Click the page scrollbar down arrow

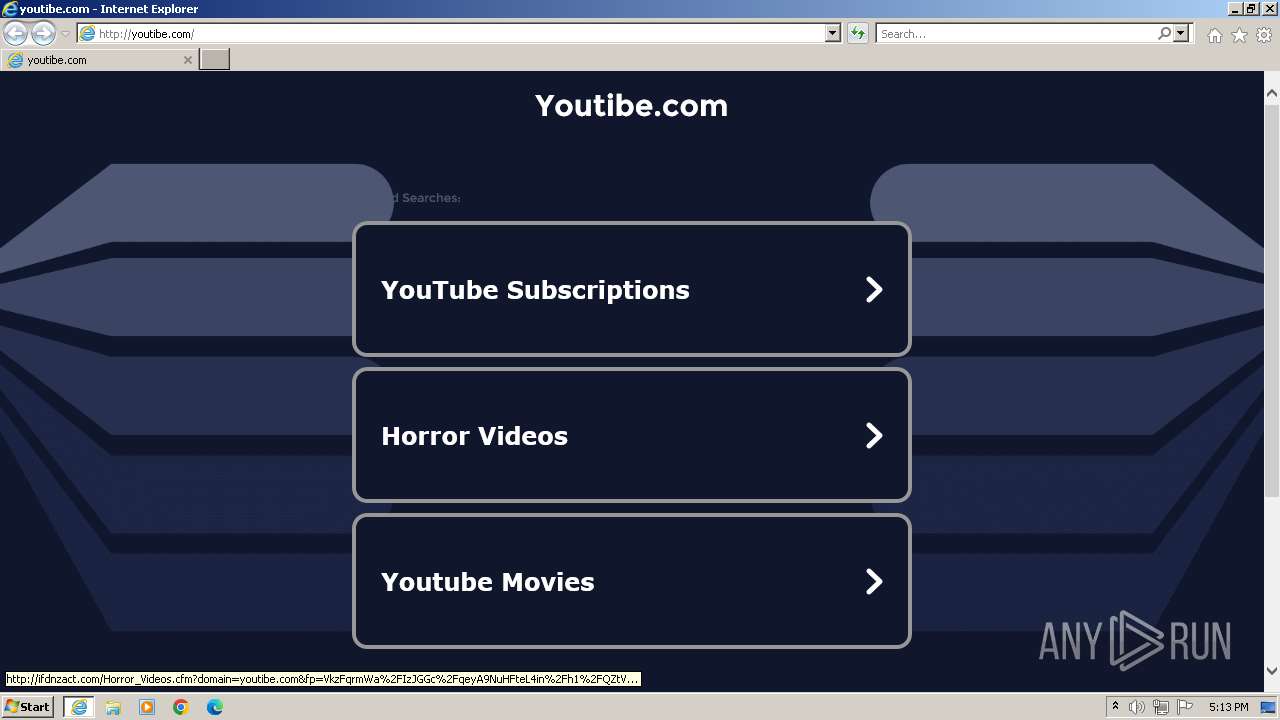[1272, 671]
